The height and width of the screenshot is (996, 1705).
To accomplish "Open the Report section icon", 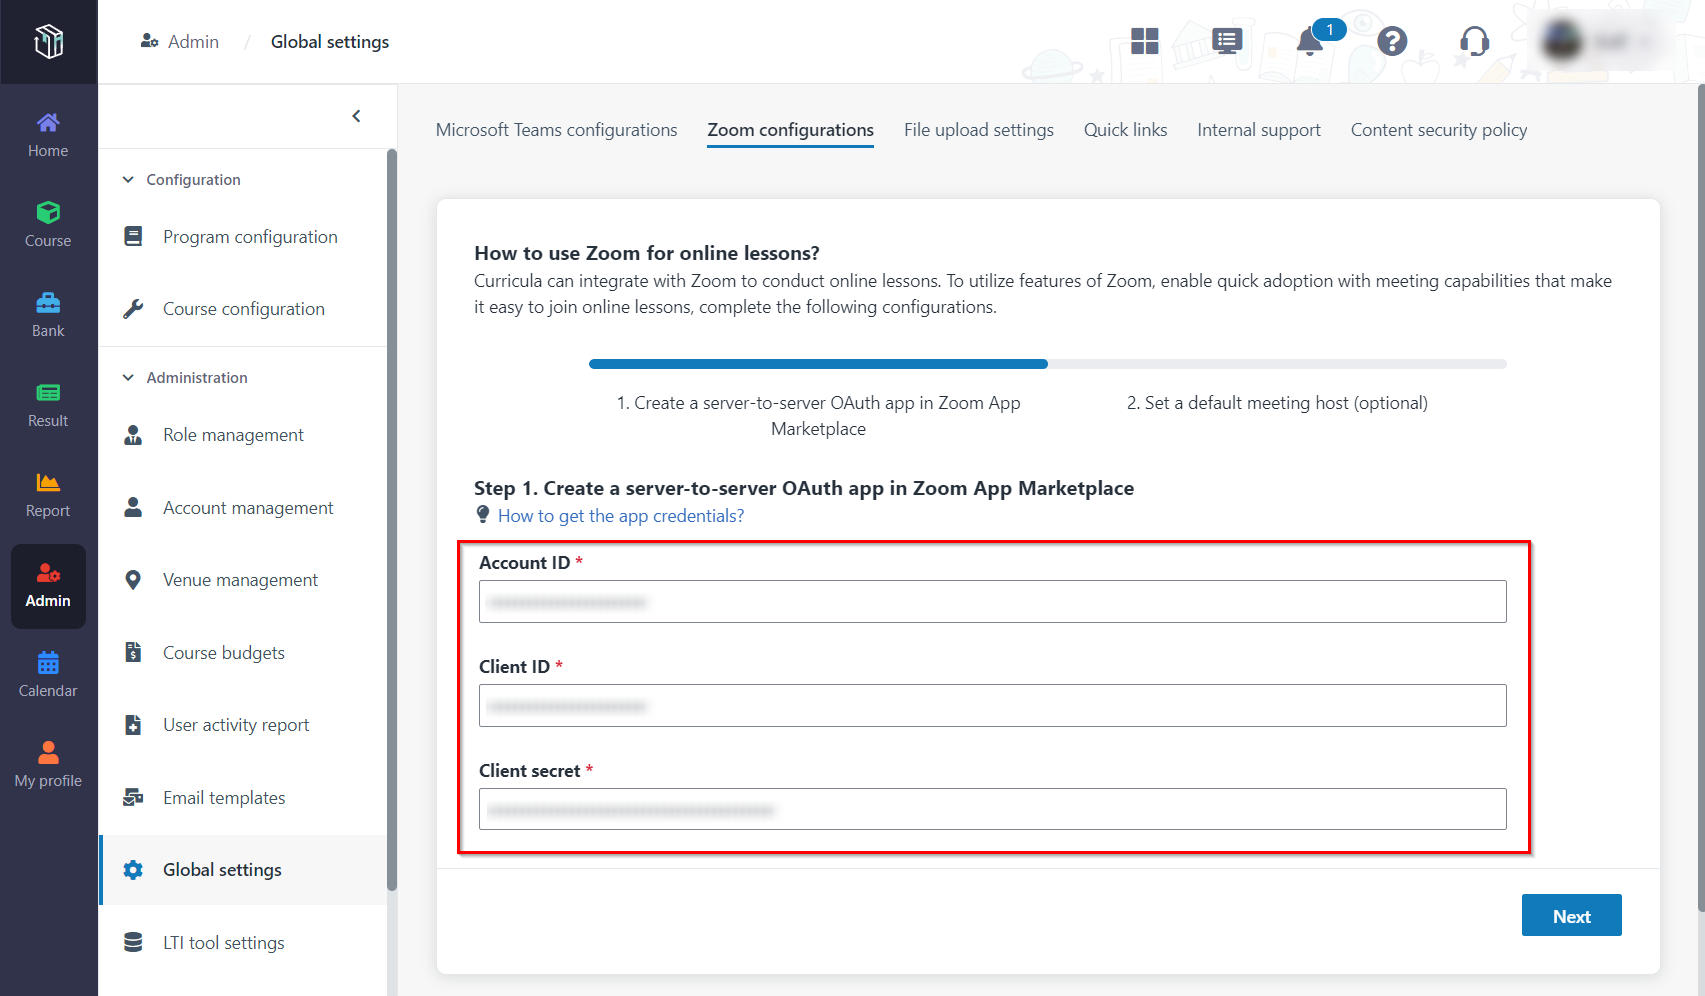I will point(48,482).
